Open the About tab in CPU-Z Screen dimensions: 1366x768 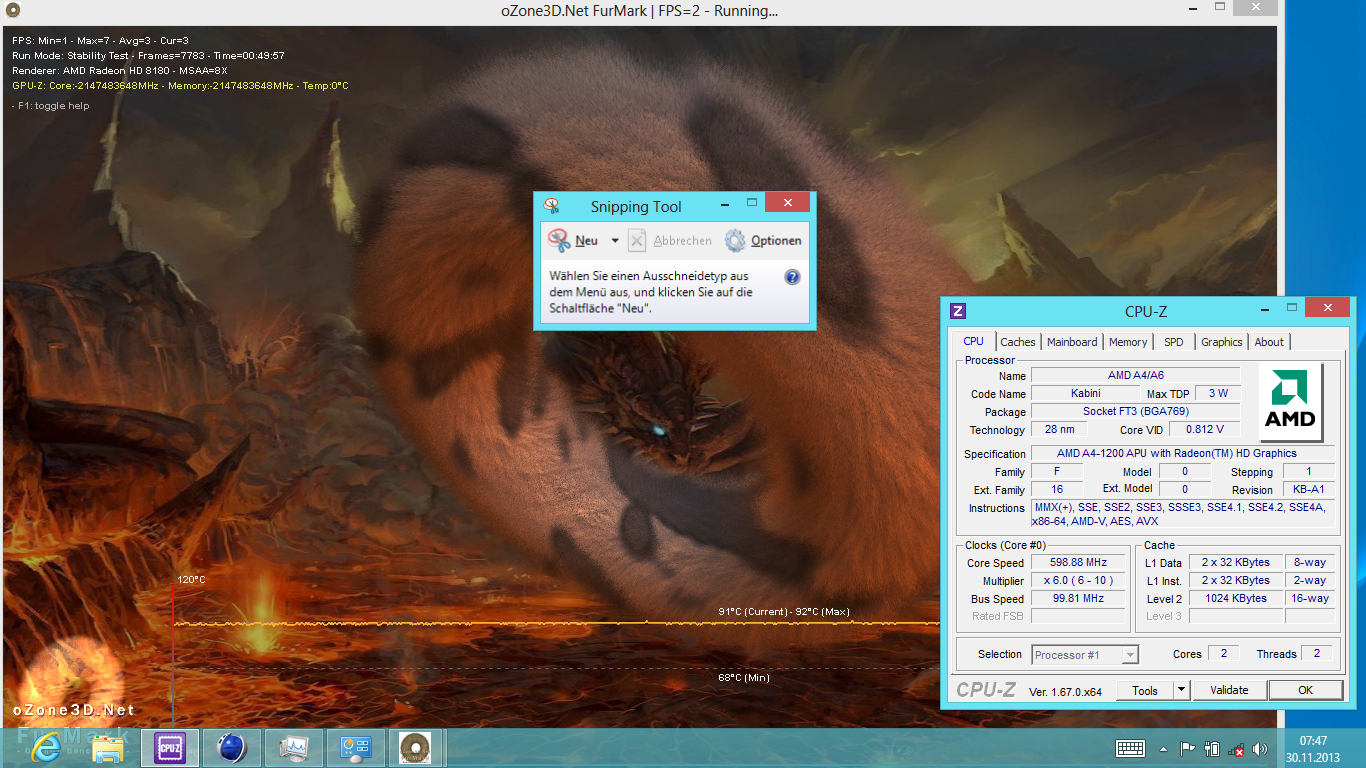pyautogui.click(x=1269, y=342)
